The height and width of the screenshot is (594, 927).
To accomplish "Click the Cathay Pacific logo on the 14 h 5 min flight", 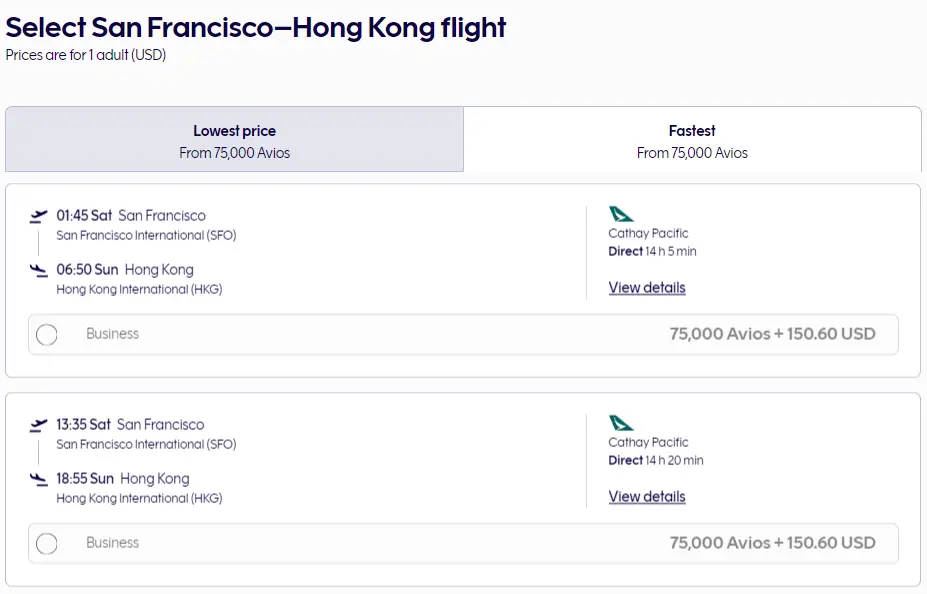I will coord(621,214).
